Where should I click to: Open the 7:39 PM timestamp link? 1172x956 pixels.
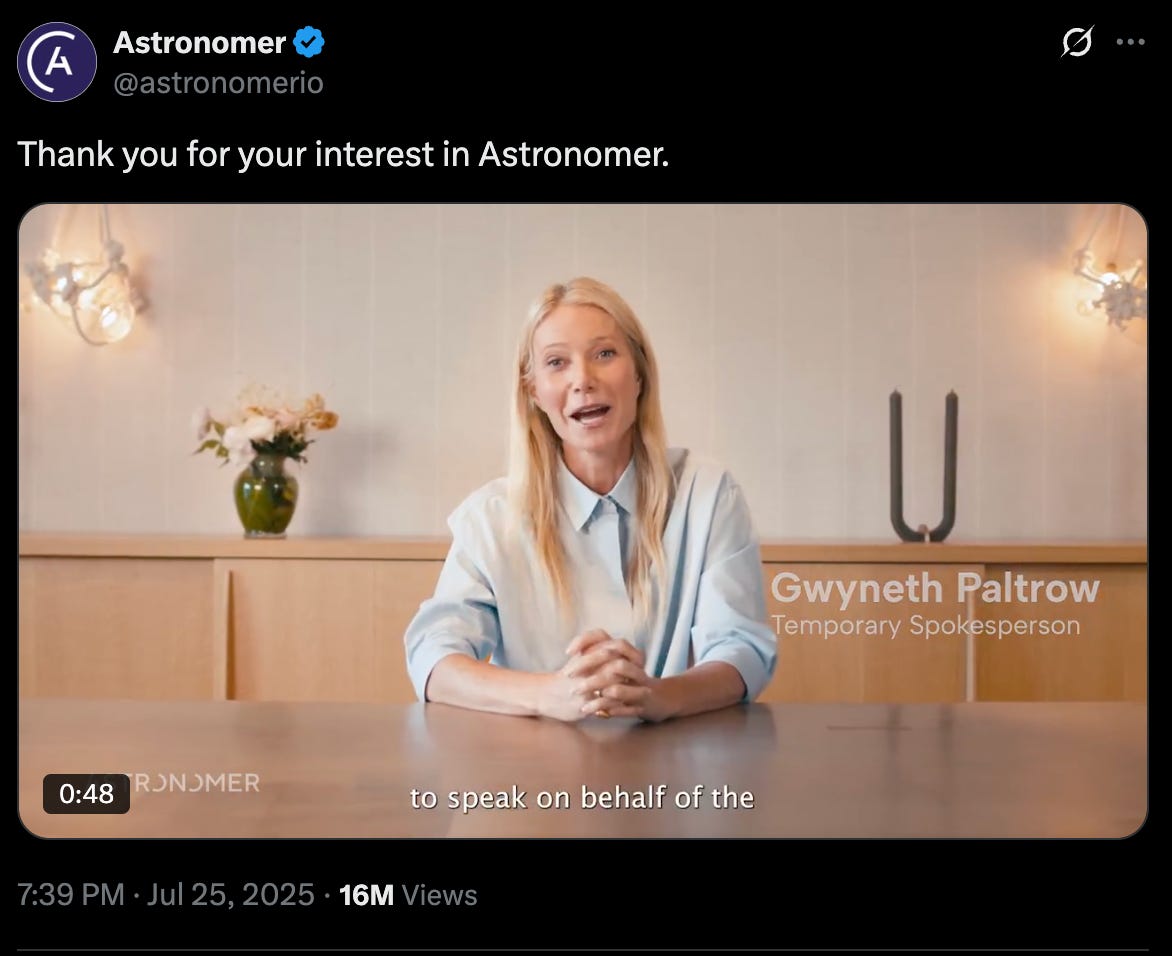pos(71,895)
